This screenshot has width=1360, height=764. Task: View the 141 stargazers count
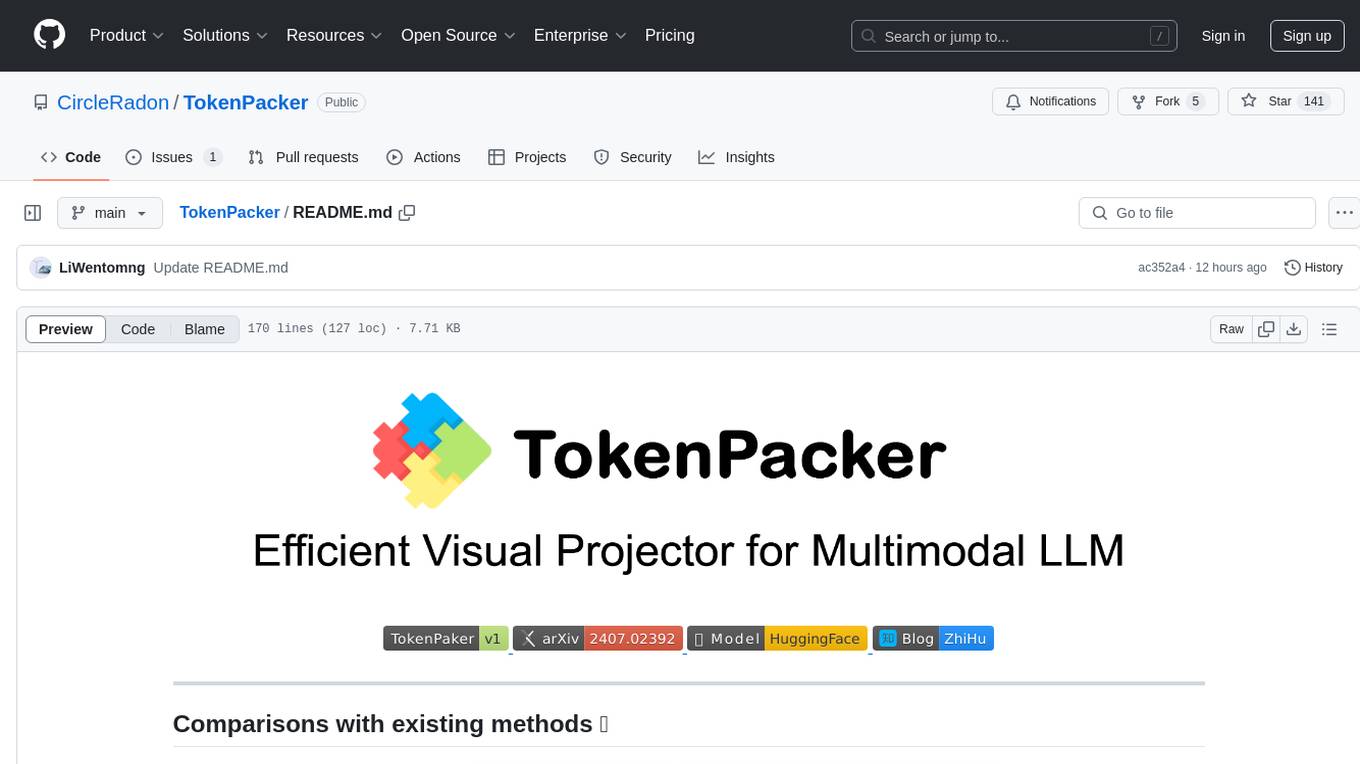coord(1314,101)
